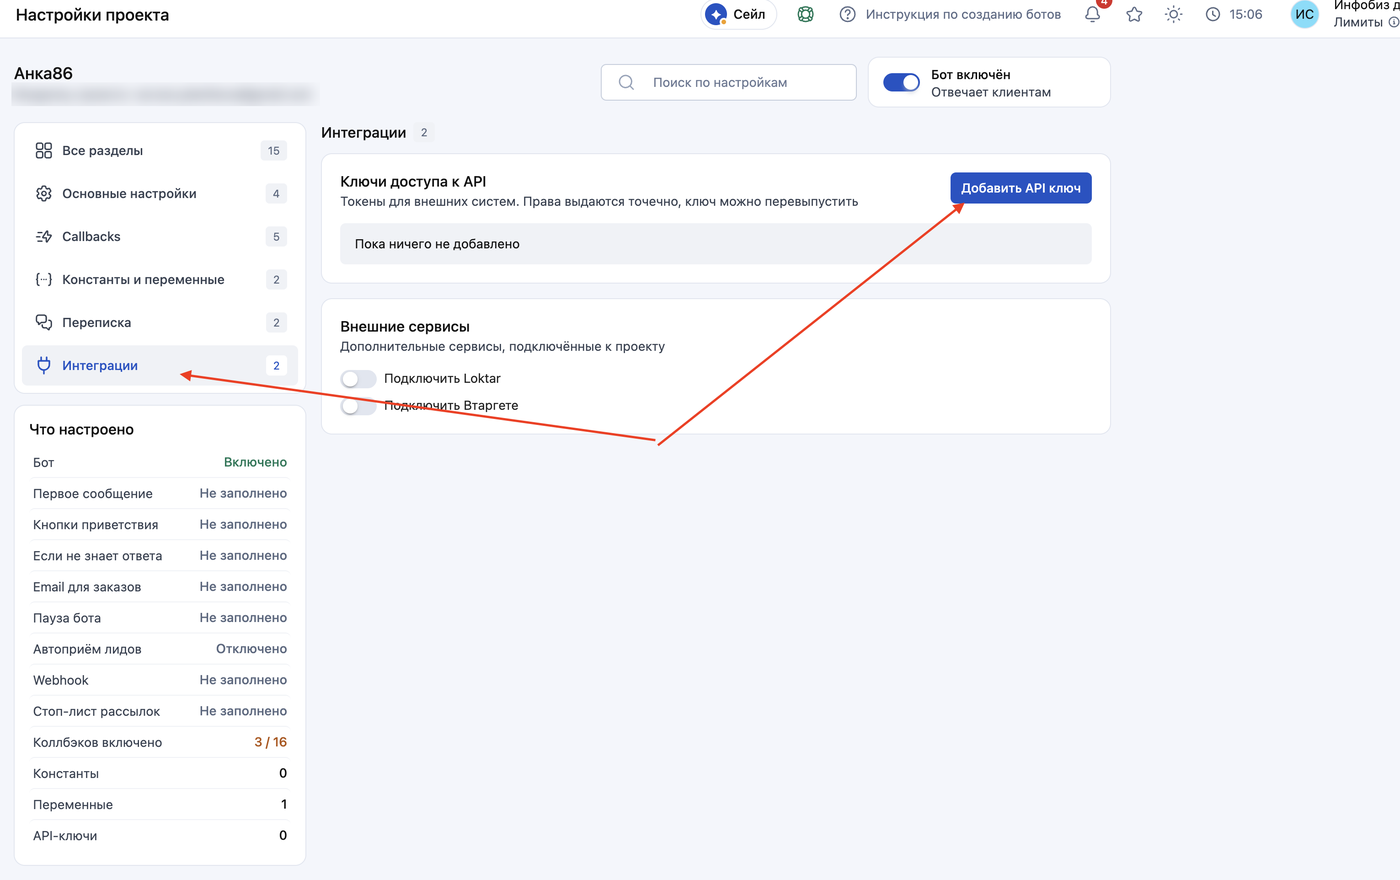The width and height of the screenshot is (1400, 880).
Task: Click the Константы и переменные braces icon
Action: [x=44, y=279]
